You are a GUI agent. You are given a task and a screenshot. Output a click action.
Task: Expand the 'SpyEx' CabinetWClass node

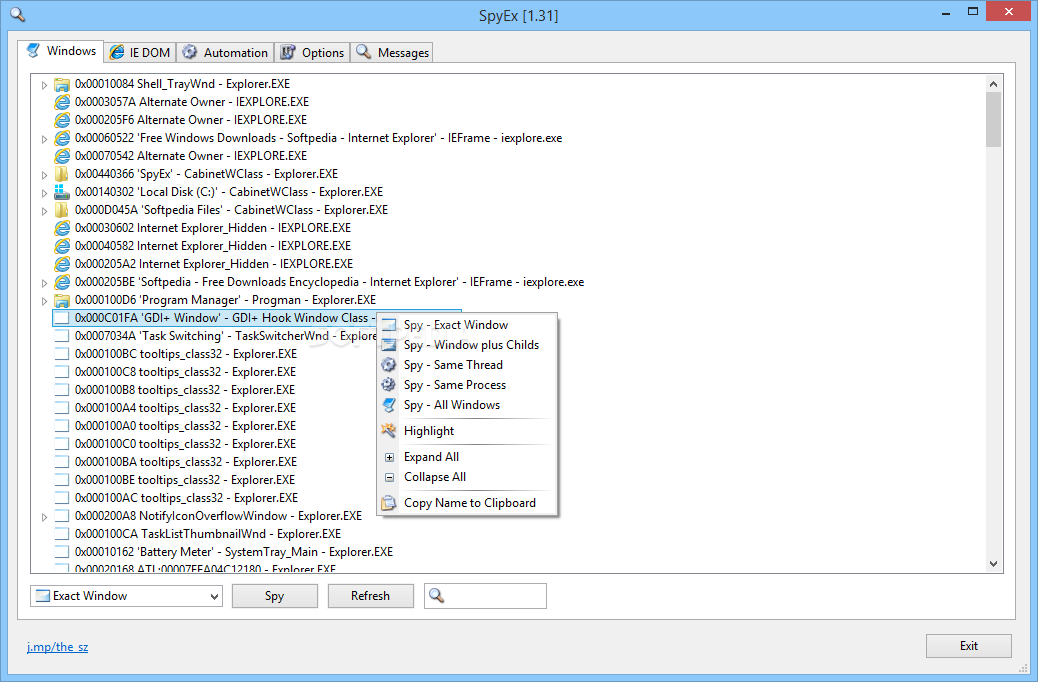pyautogui.click(x=44, y=175)
